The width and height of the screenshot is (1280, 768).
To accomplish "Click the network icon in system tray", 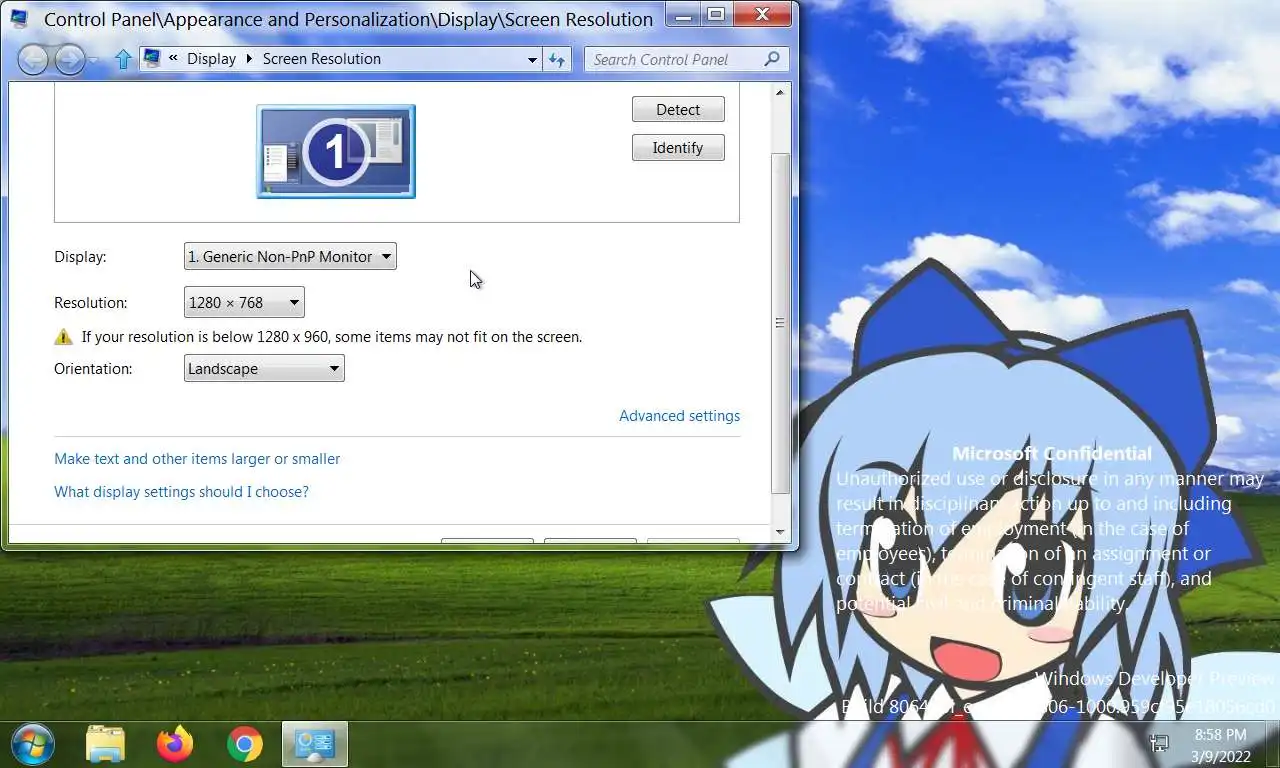I will pos(1160,743).
